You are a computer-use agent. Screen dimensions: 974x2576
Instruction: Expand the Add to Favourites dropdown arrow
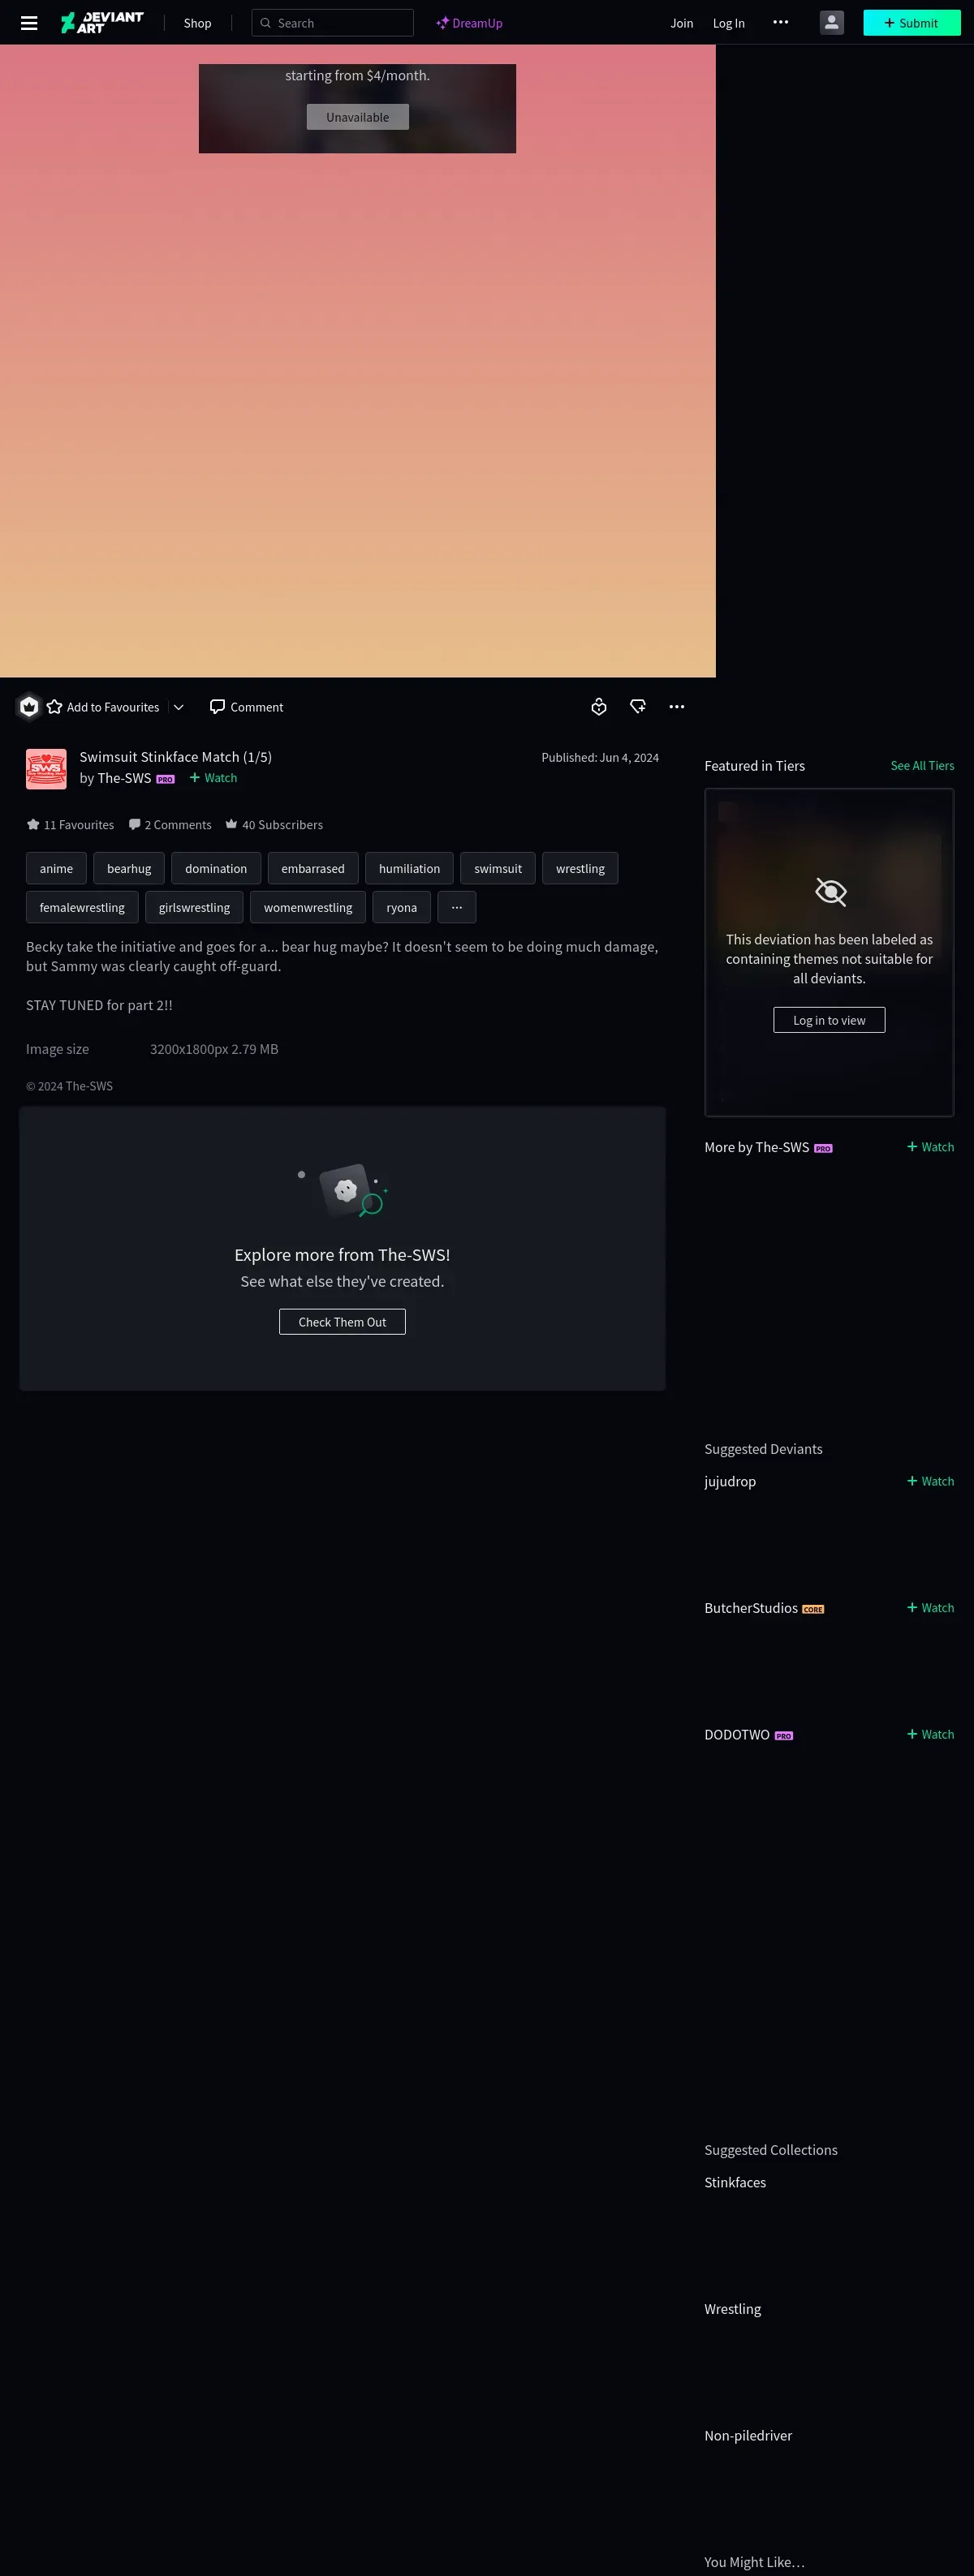179,707
